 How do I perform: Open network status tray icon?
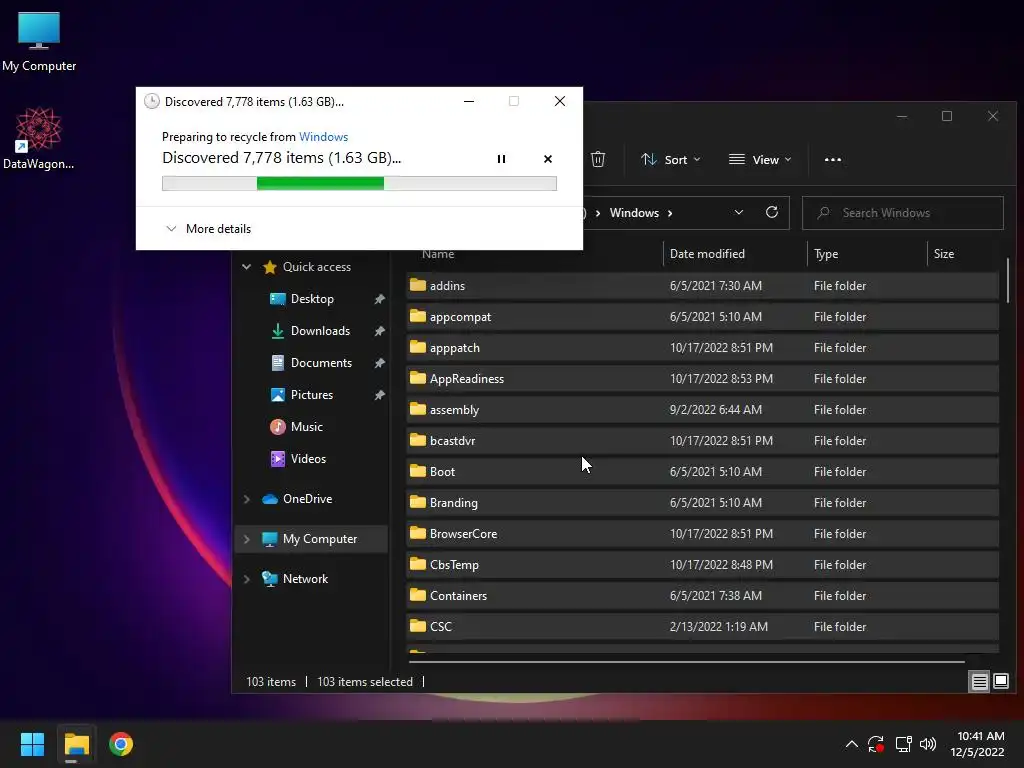point(903,744)
